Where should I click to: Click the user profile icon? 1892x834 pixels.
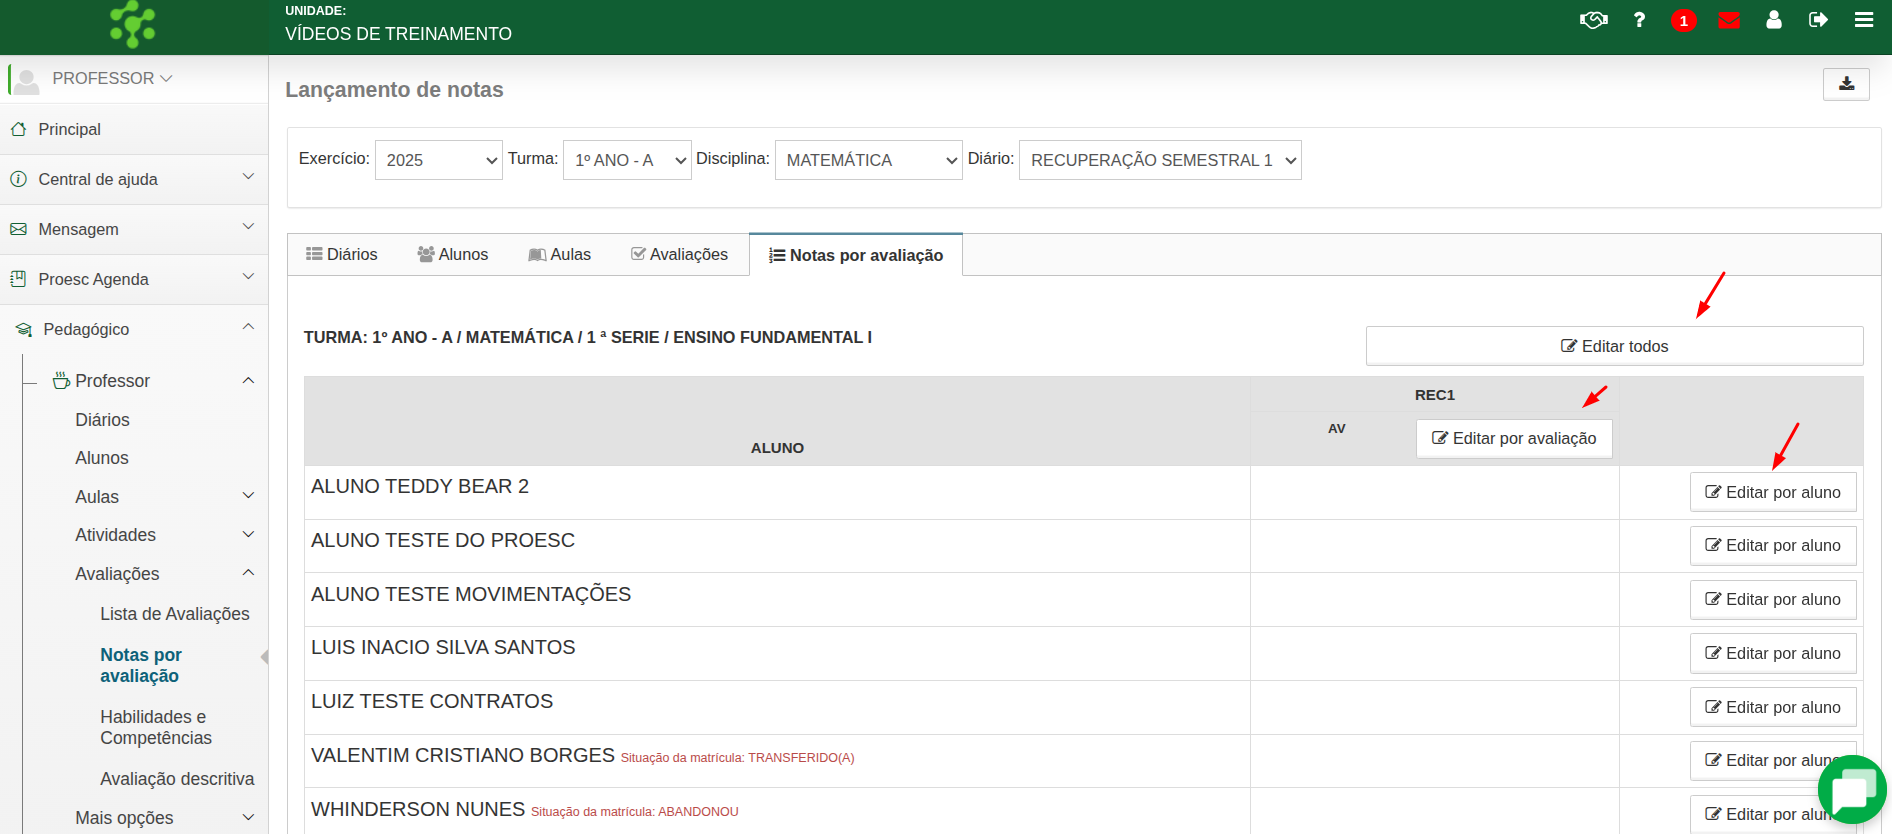tap(1774, 20)
